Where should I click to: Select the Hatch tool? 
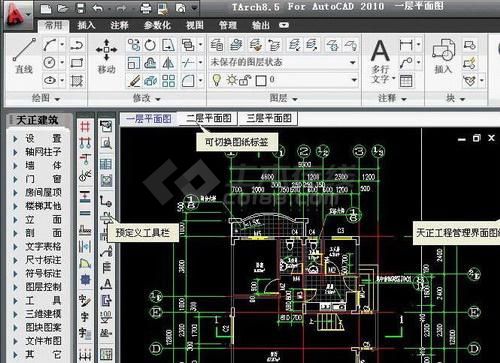tap(77, 81)
